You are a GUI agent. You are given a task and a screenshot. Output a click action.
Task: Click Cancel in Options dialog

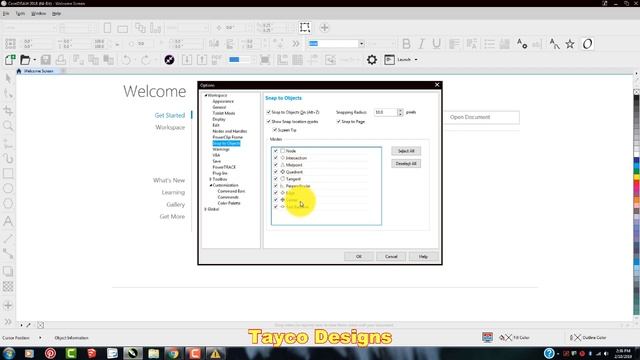(x=391, y=256)
